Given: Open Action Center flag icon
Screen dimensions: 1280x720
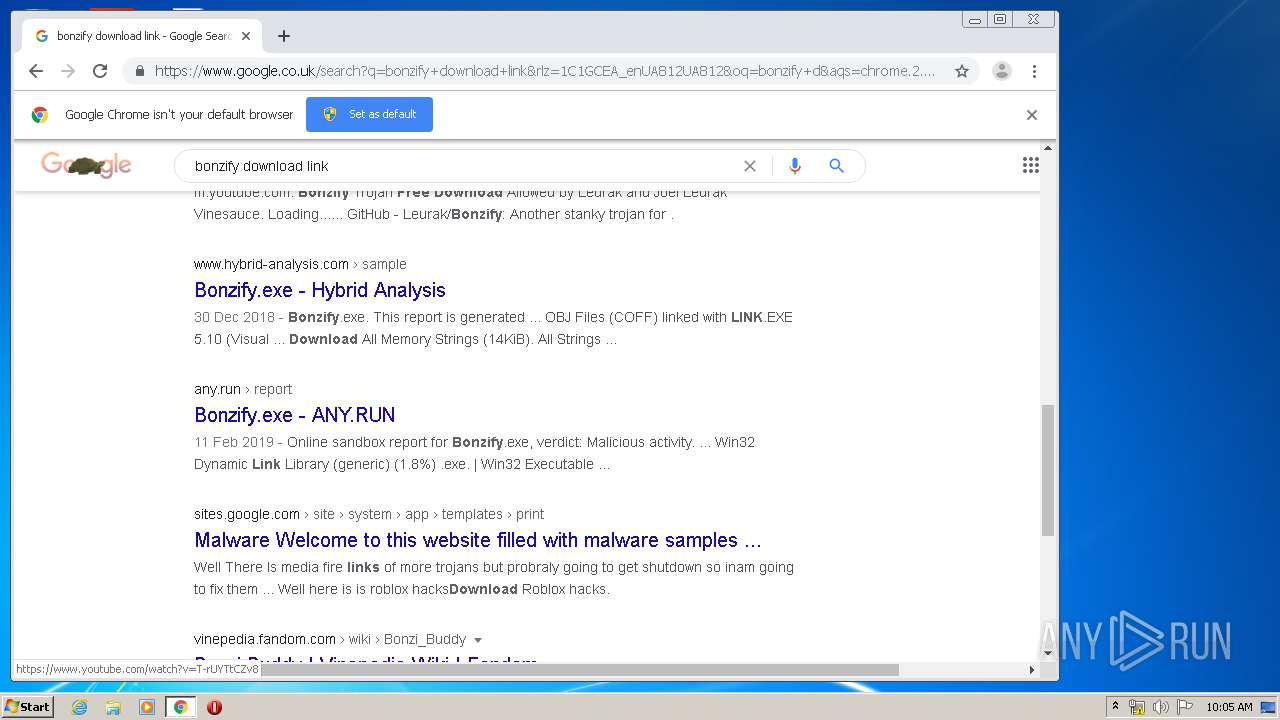Looking at the screenshot, I should point(1184,707).
